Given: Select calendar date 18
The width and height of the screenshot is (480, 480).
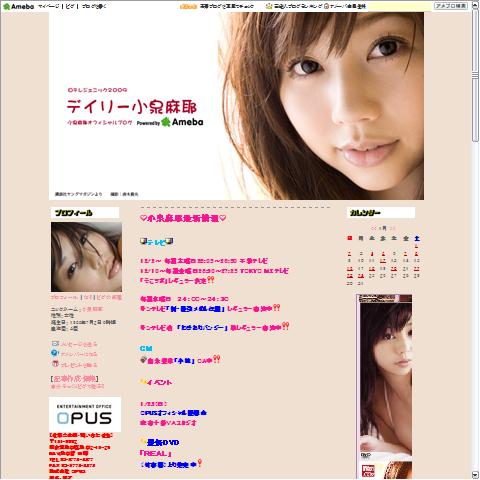Looking at the screenshot, I should (372, 269).
